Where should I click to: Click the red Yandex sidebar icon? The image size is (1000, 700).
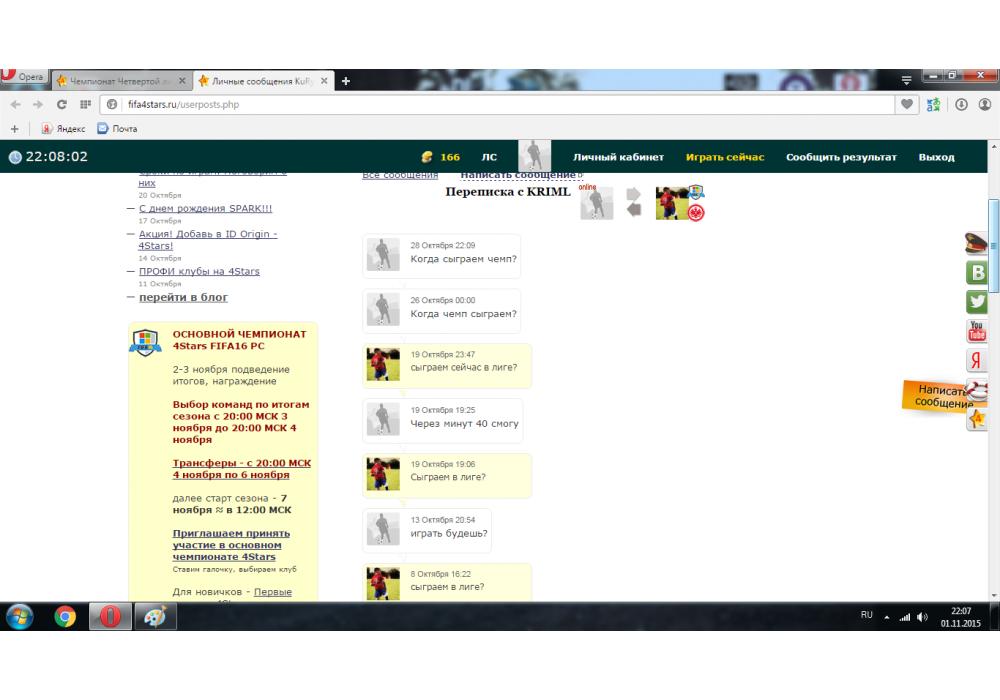(977, 361)
